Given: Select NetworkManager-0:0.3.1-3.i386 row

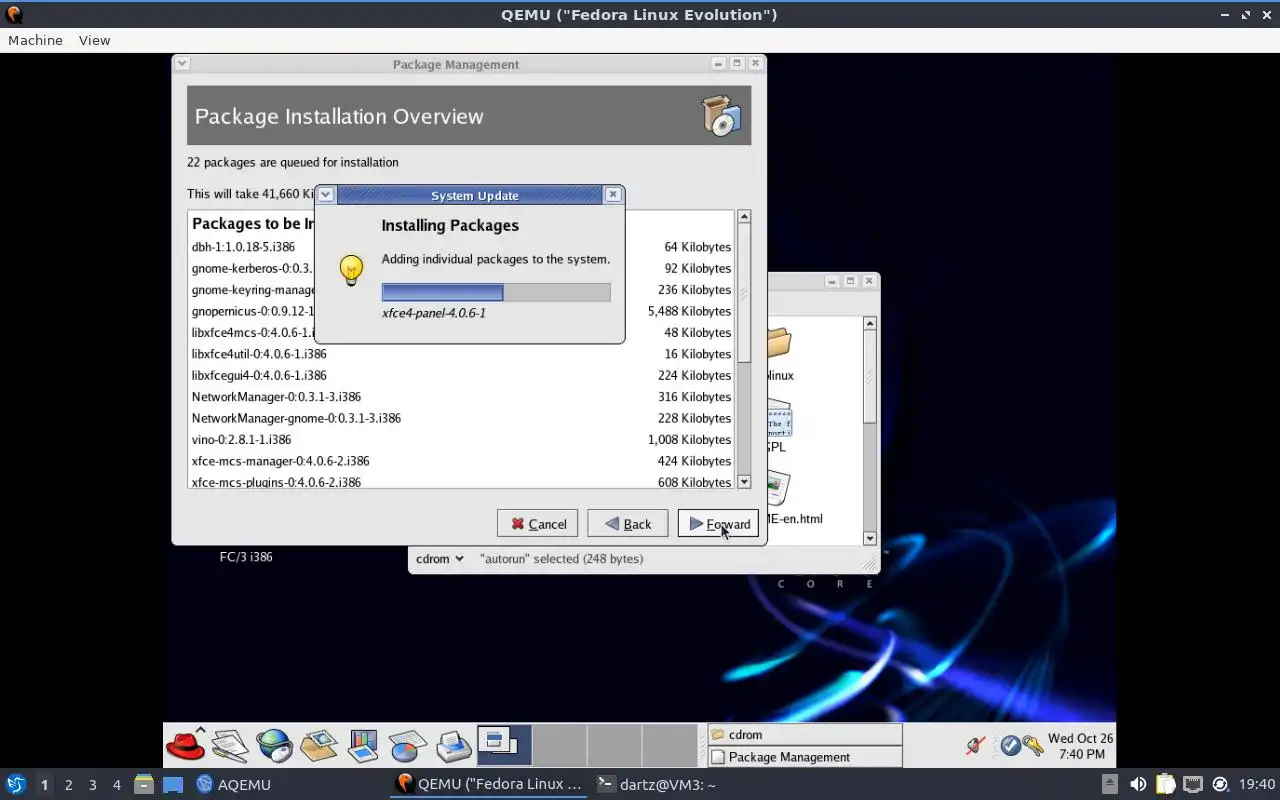Looking at the screenshot, I should [x=461, y=396].
